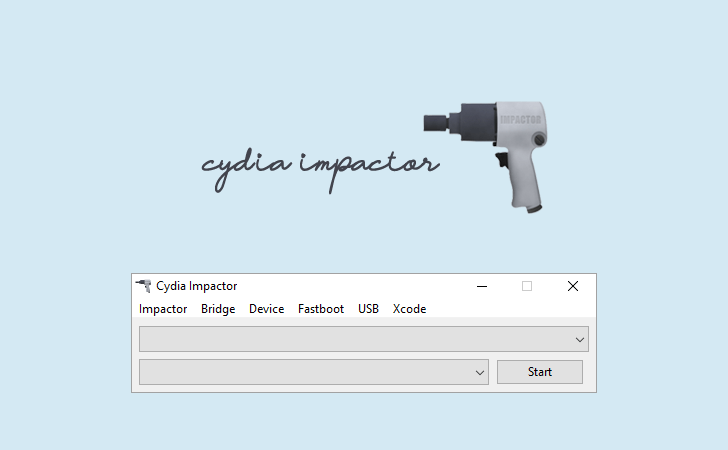
Task: Click the Cydia Impactor title bar drill icon
Action: pos(143,286)
